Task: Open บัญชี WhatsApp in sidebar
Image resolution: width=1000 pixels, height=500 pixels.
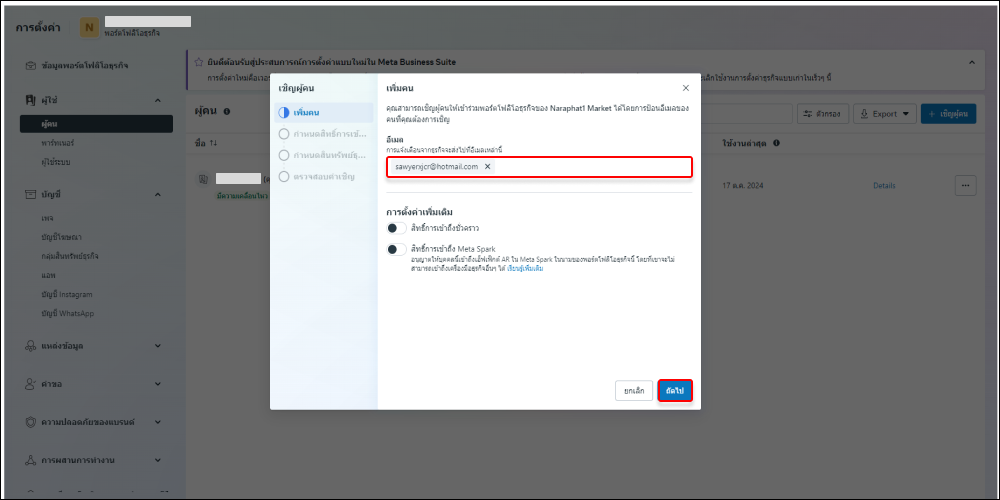Action: 68,313
